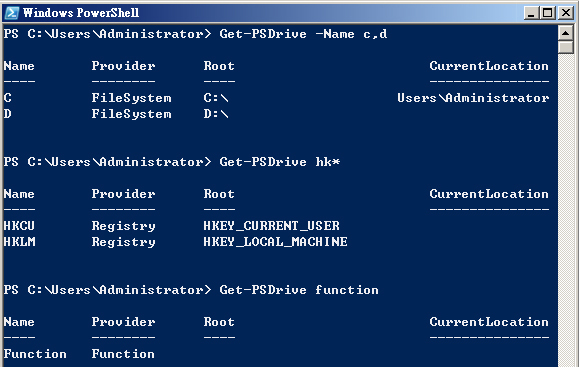The image size is (579, 367).
Task: Click the D:\ root value
Action: click(x=216, y=114)
